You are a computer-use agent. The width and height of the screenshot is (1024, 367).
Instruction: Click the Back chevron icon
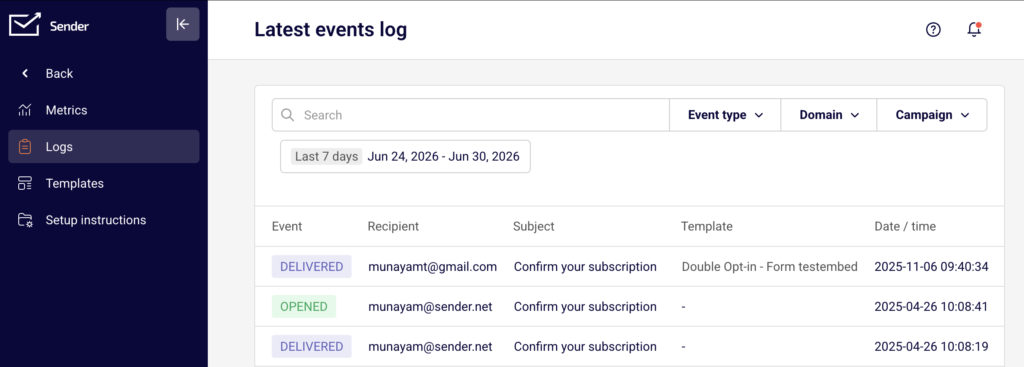coord(25,74)
